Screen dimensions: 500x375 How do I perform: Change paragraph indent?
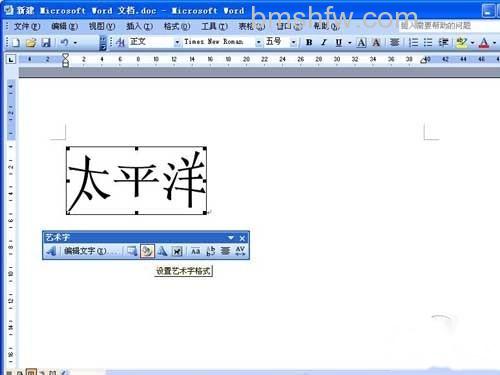(443, 42)
